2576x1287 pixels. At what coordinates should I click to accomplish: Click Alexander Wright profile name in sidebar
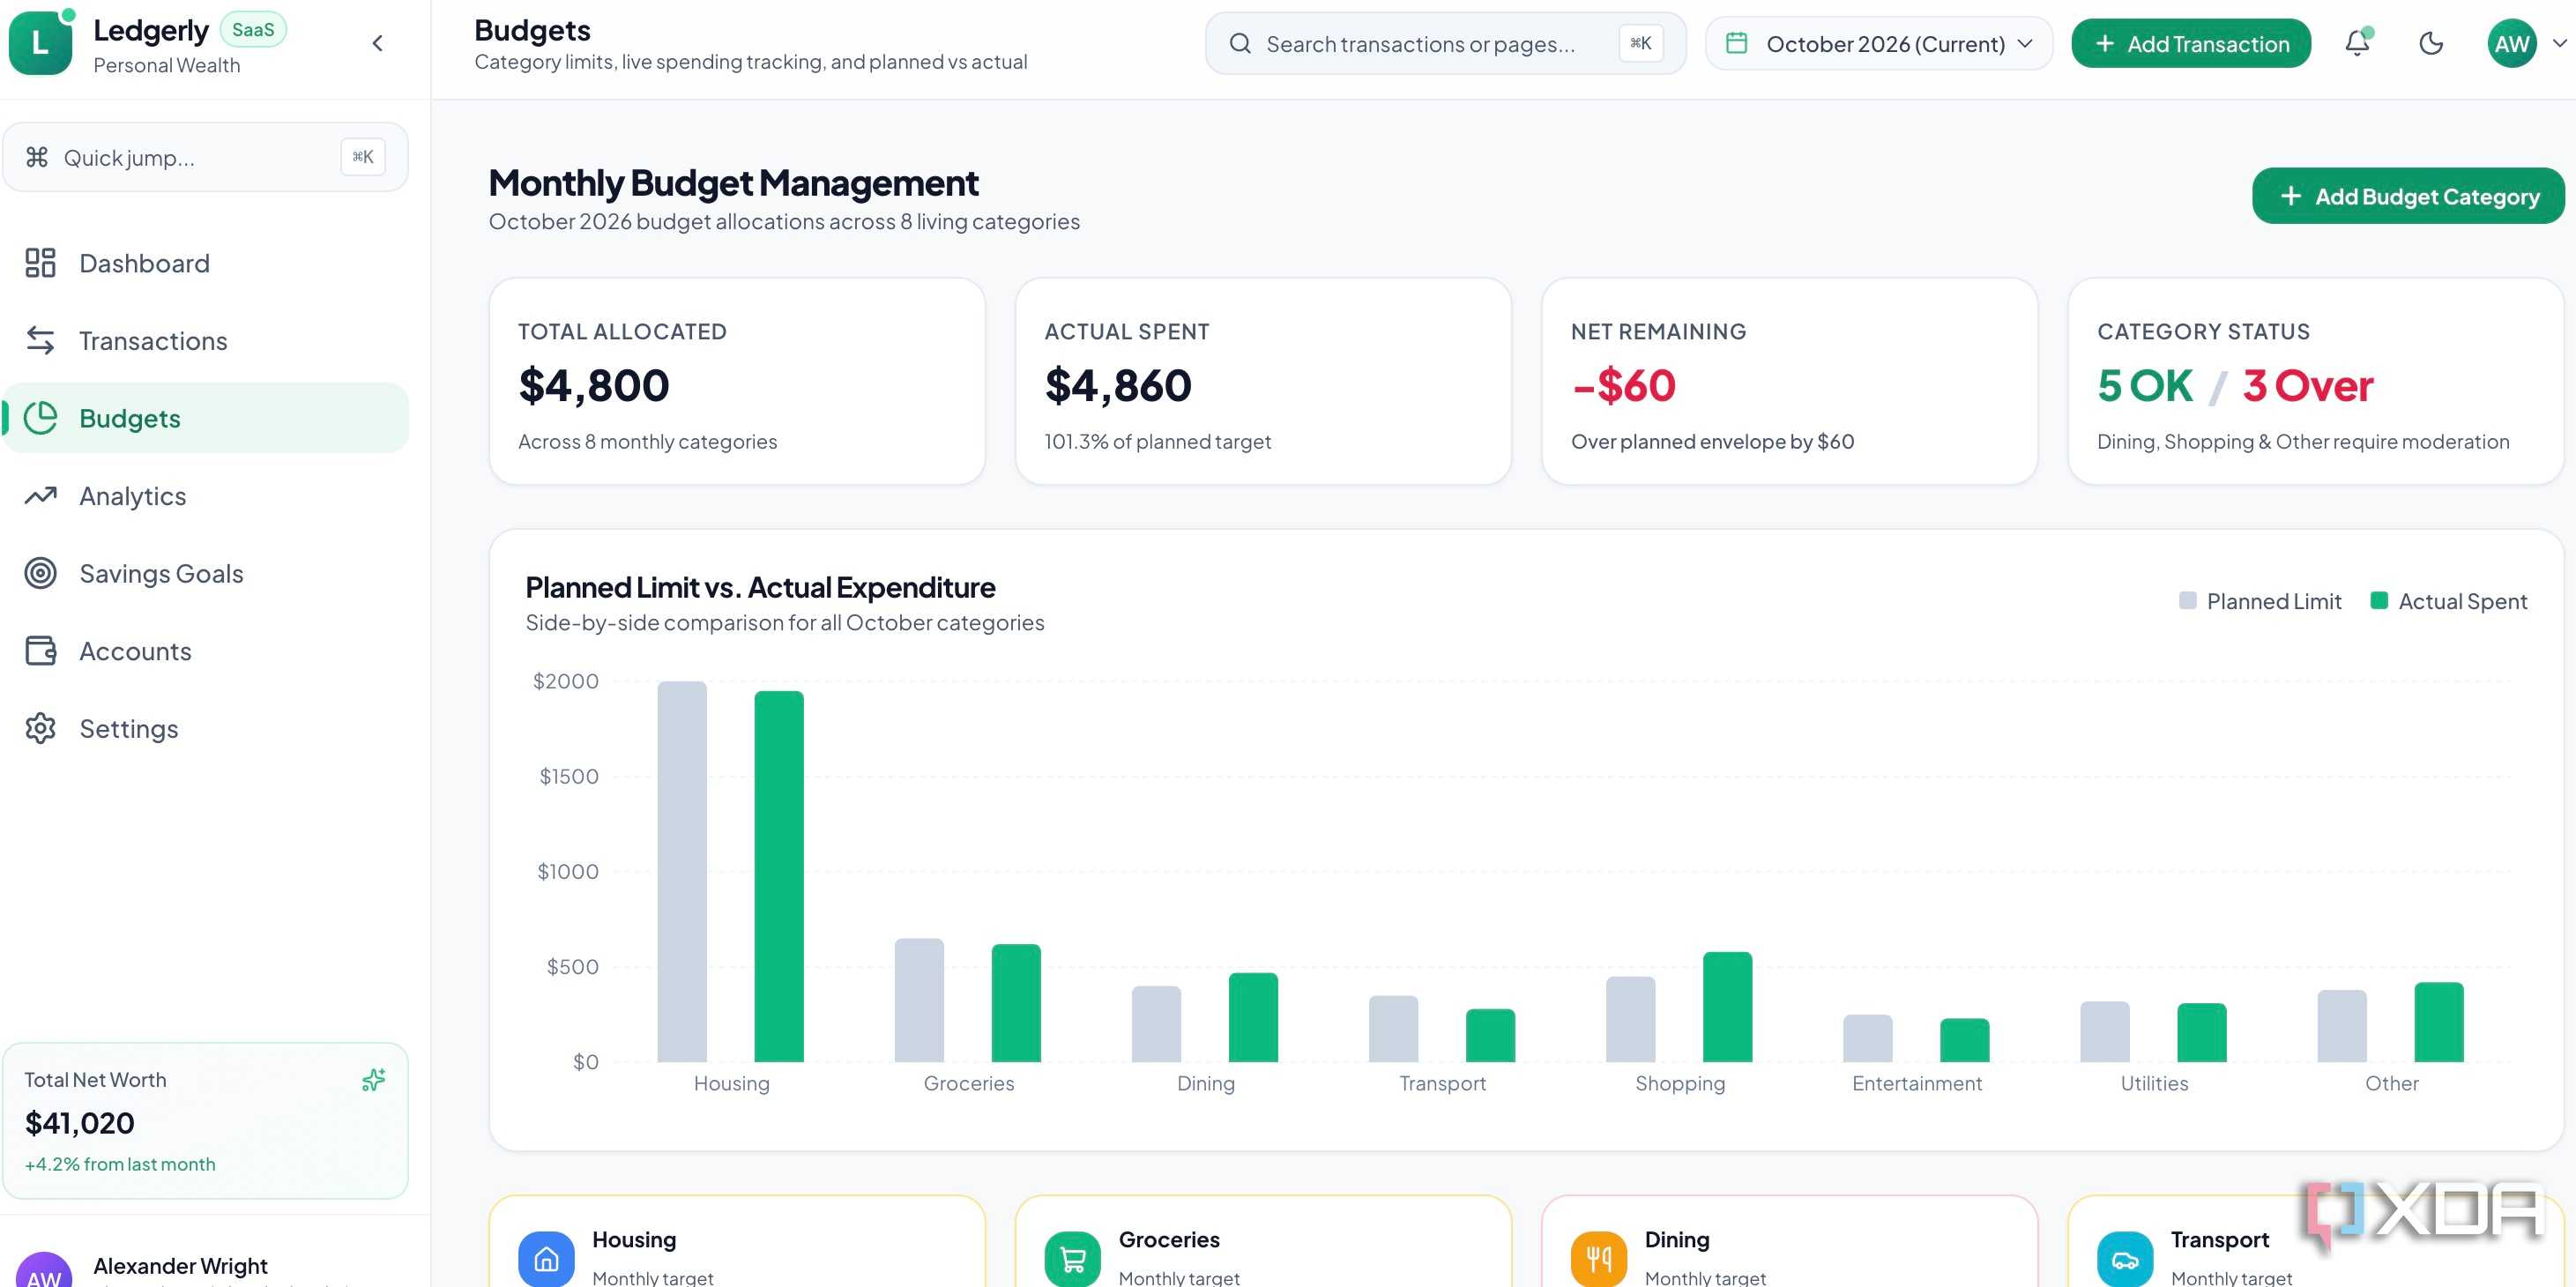[x=180, y=1265]
